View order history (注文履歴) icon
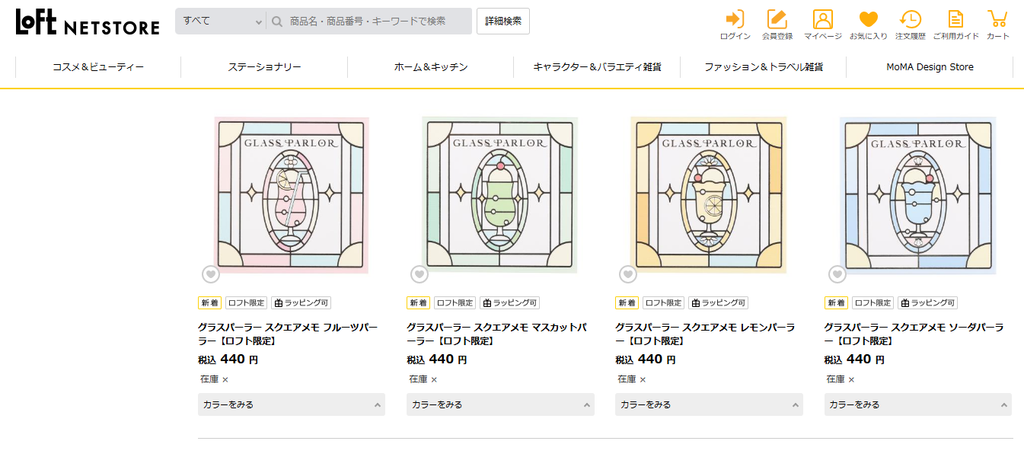This screenshot has height=461, width=1024. click(910, 25)
